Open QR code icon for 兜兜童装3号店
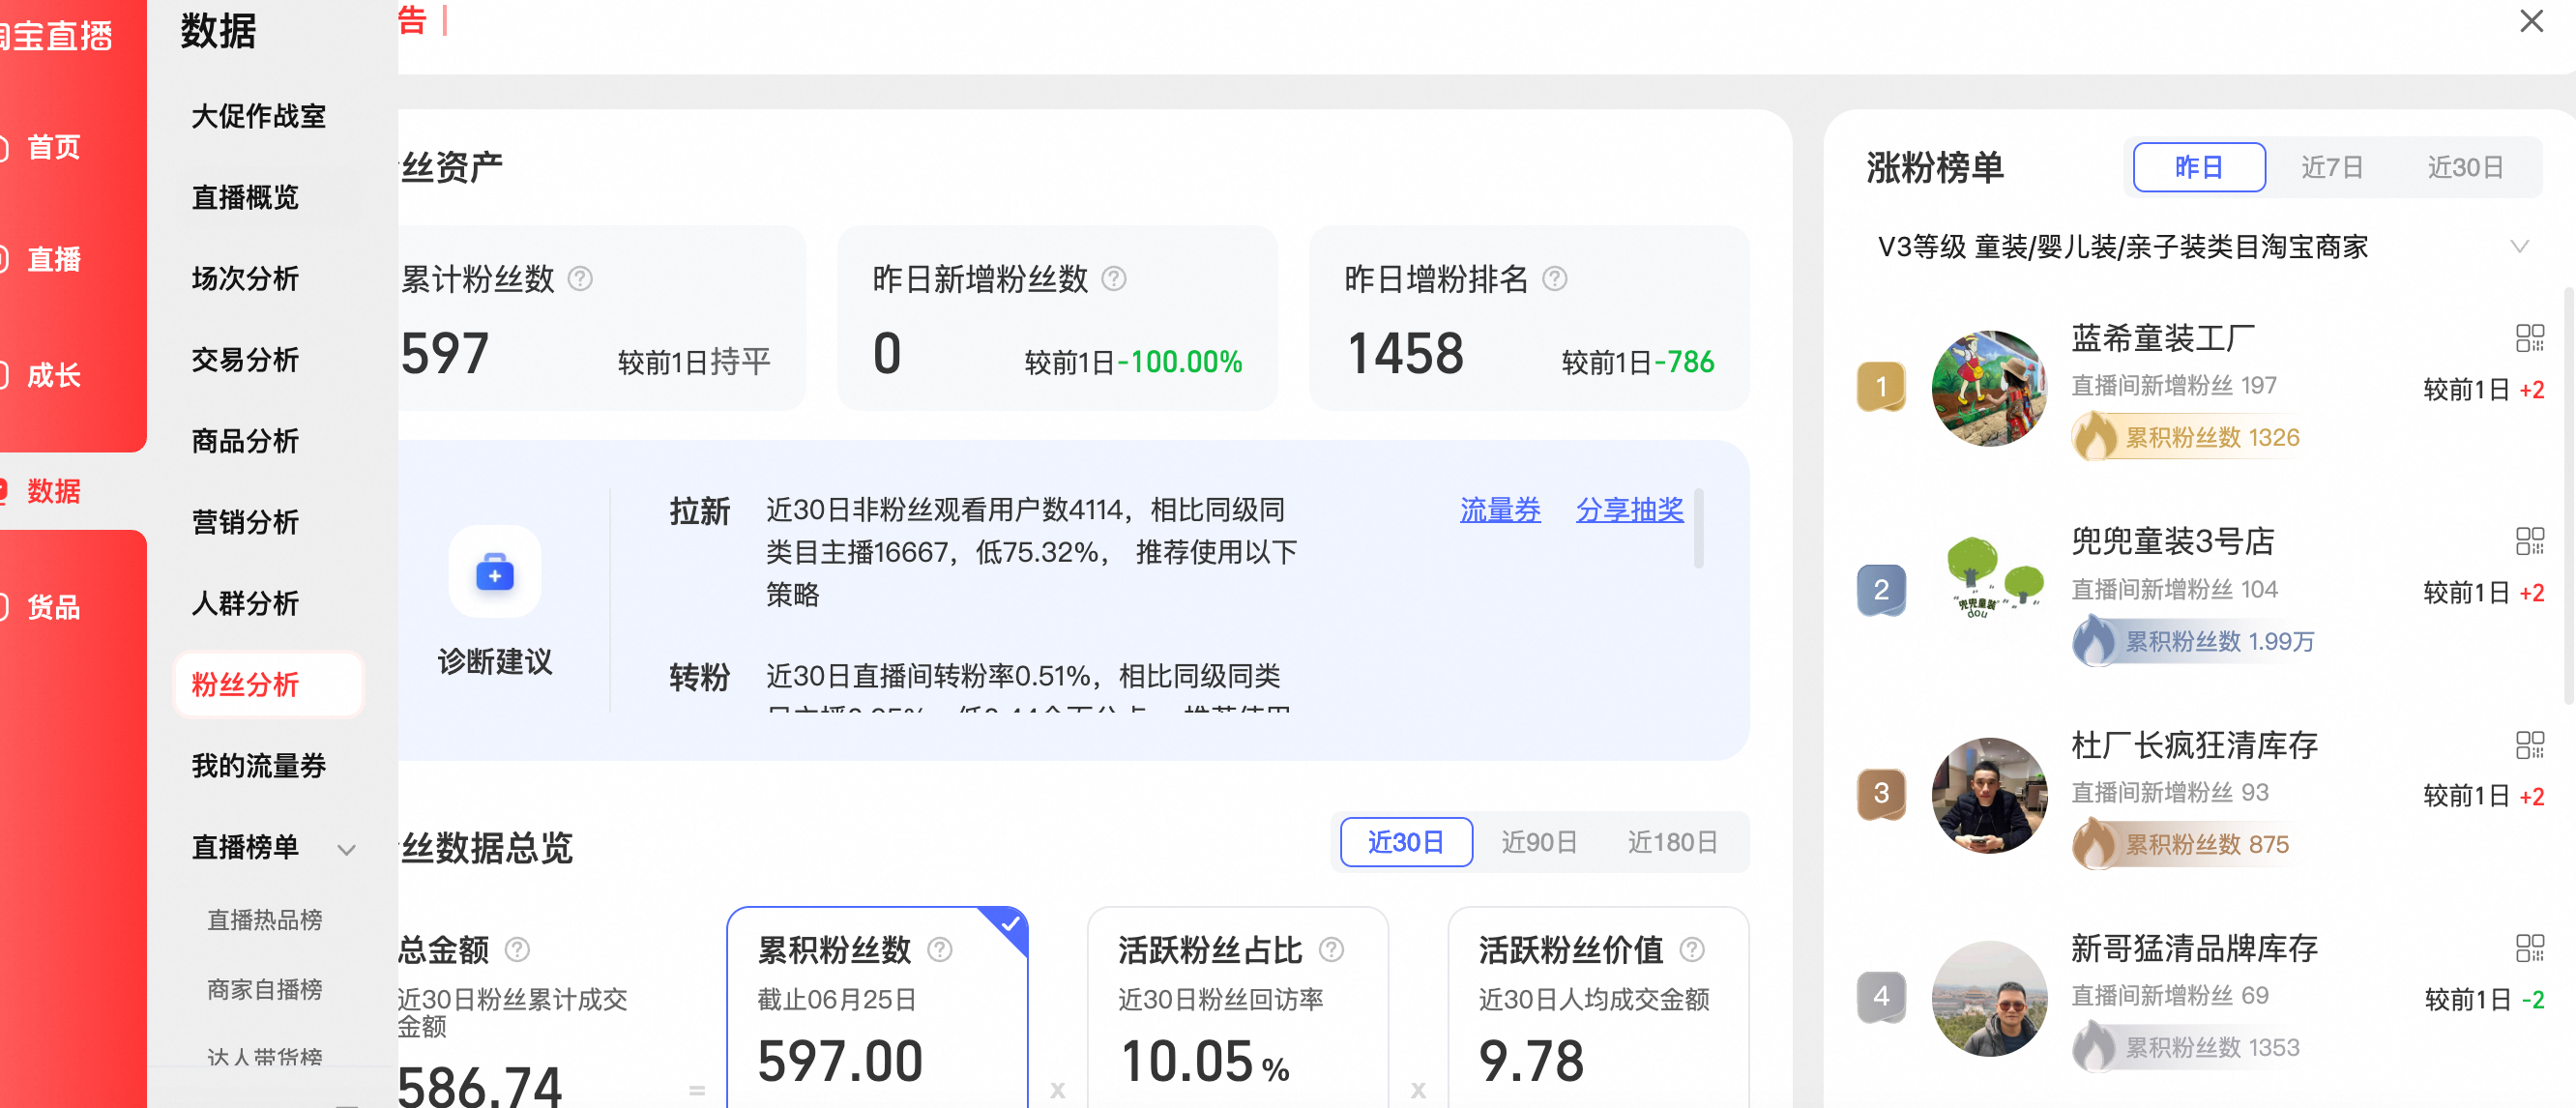The width and height of the screenshot is (2576, 1108). click(x=2529, y=541)
